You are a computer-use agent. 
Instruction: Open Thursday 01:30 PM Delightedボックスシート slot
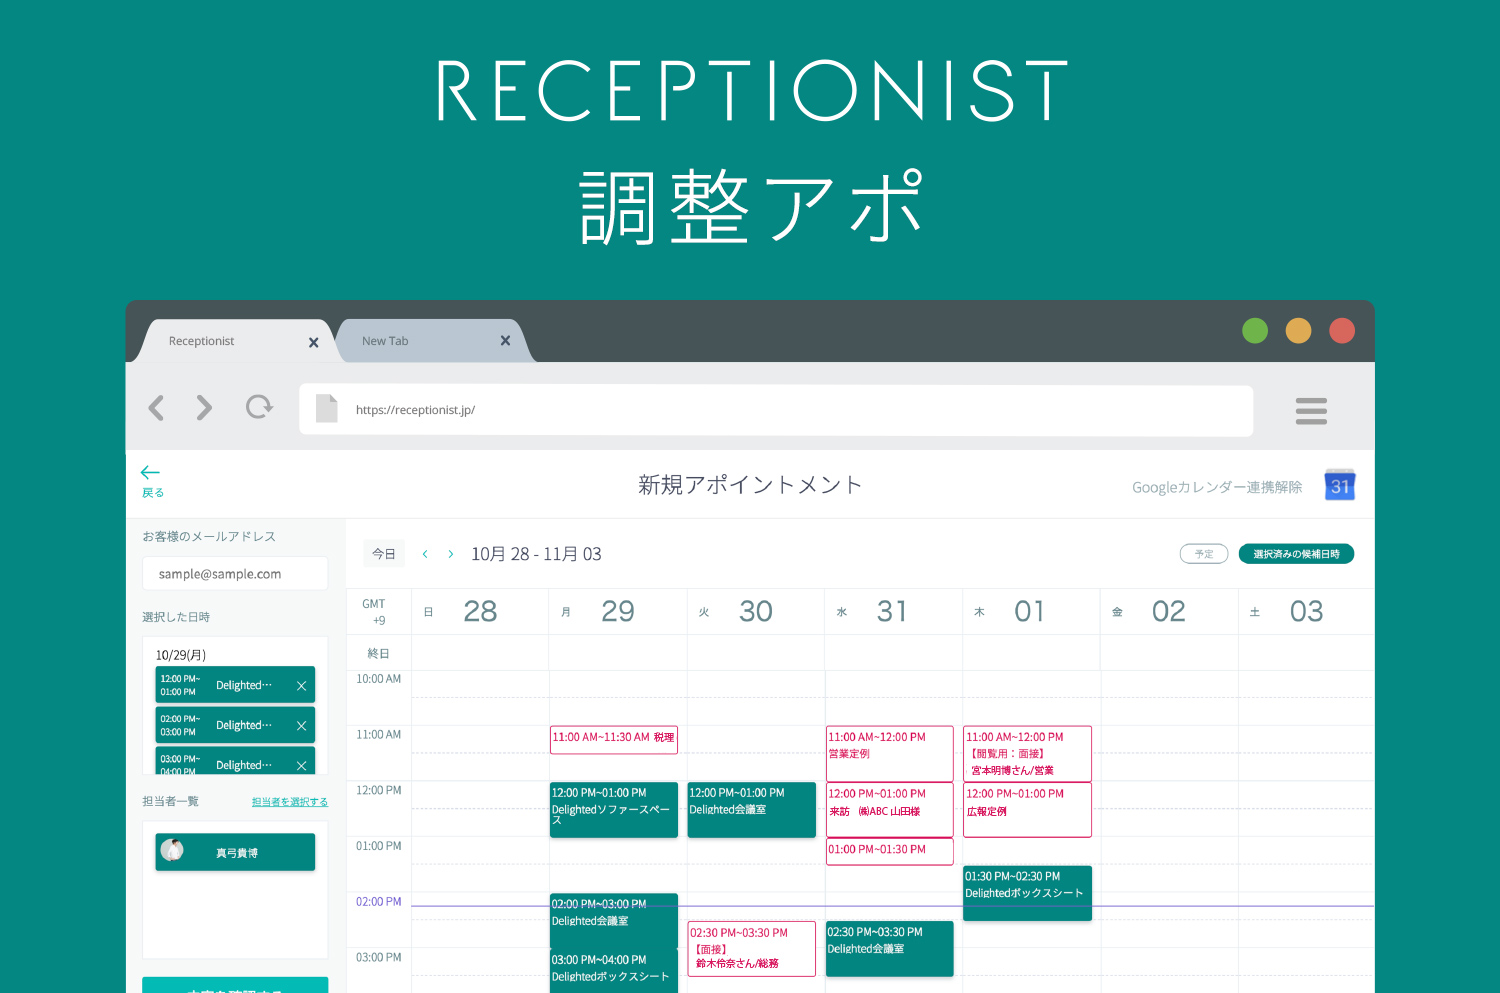pyautogui.click(x=1027, y=894)
